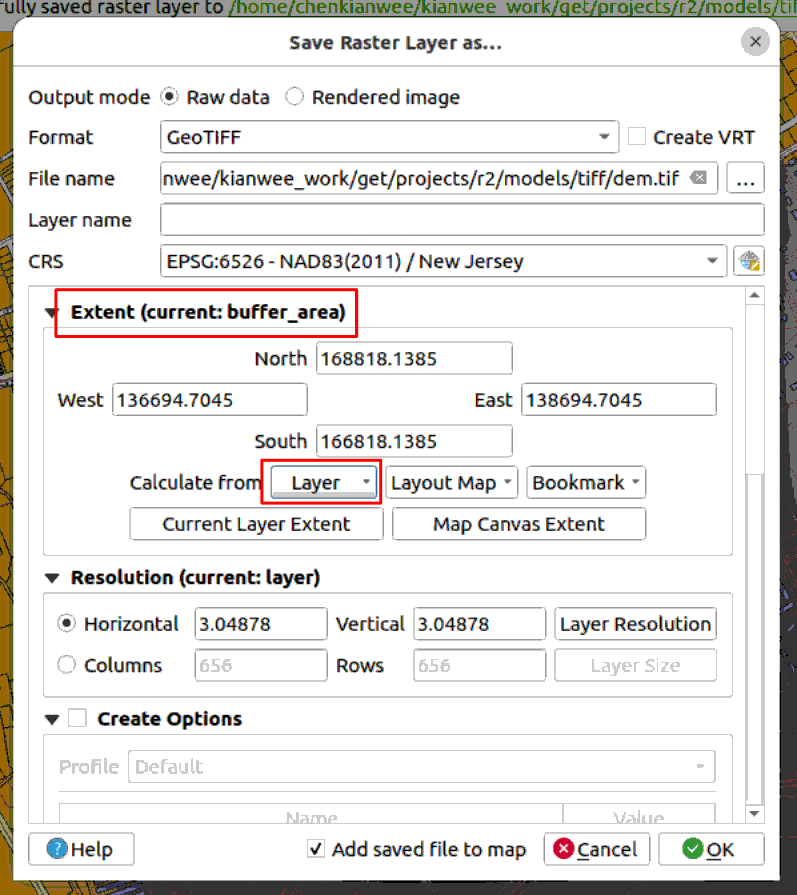Clear the File name field text
This screenshot has height=895, width=797.
click(x=699, y=178)
